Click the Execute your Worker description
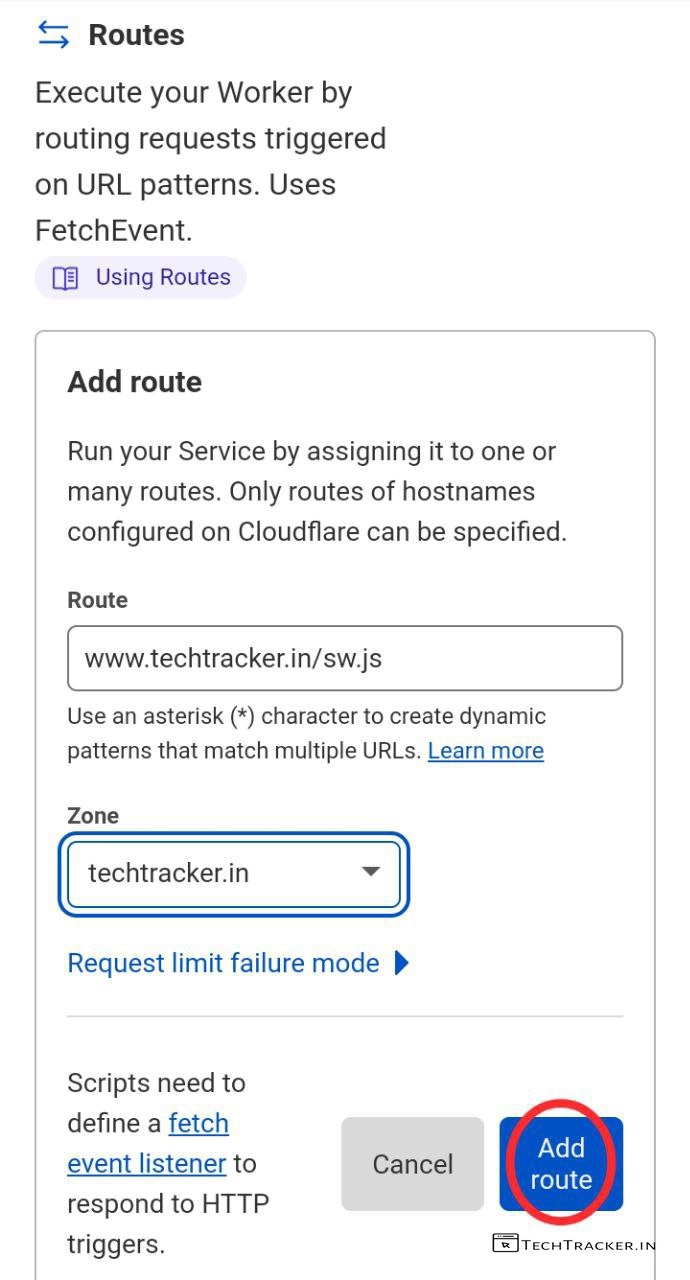The image size is (690, 1280). point(210,161)
